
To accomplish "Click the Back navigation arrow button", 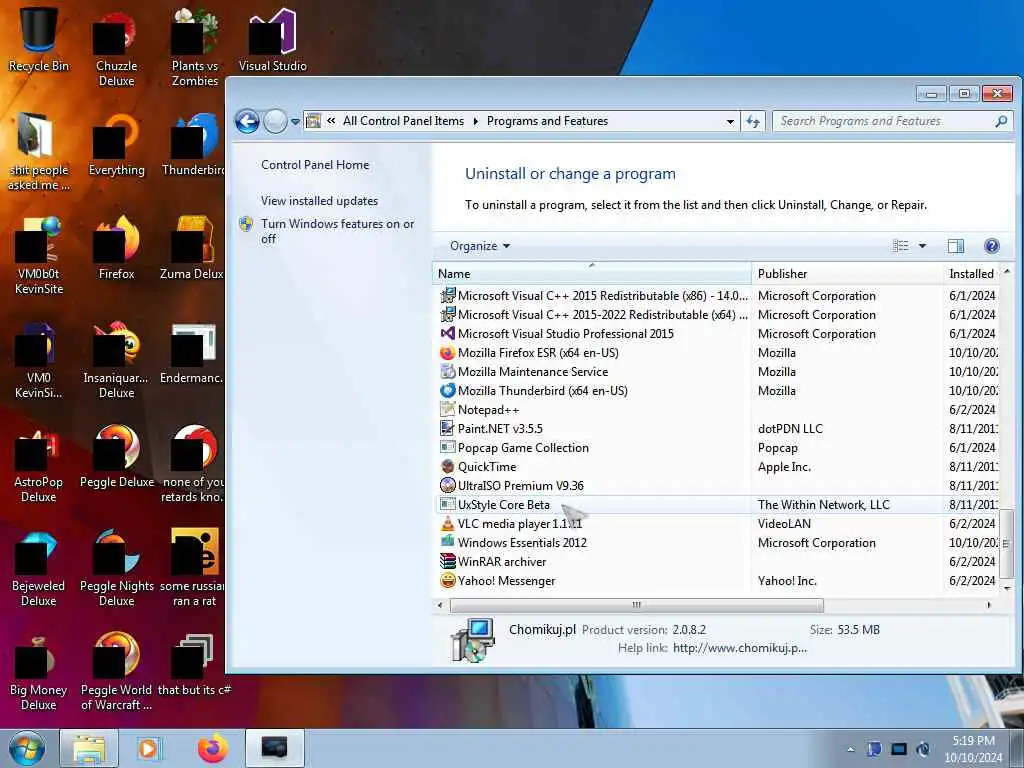I will [247, 121].
